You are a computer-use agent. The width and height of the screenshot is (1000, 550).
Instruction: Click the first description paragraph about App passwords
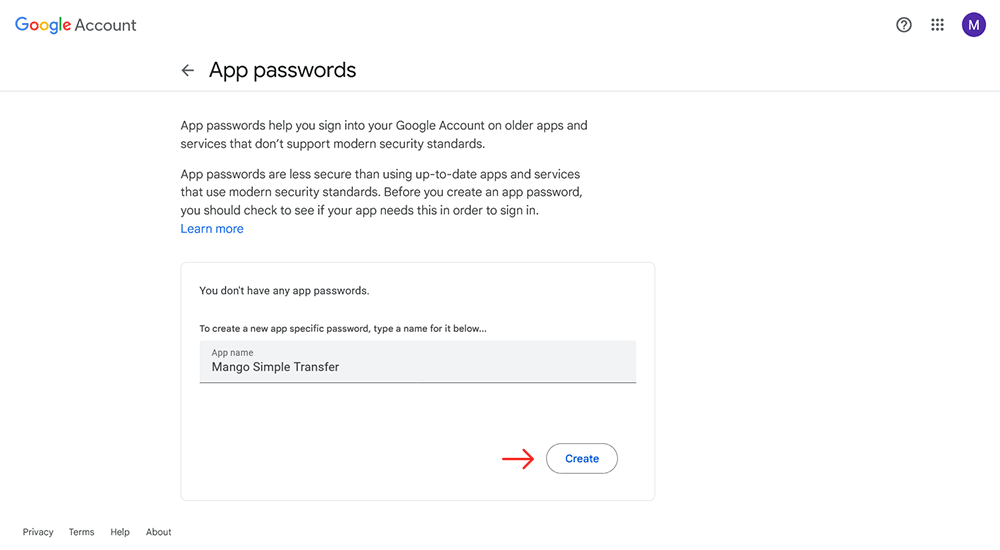click(x=384, y=135)
